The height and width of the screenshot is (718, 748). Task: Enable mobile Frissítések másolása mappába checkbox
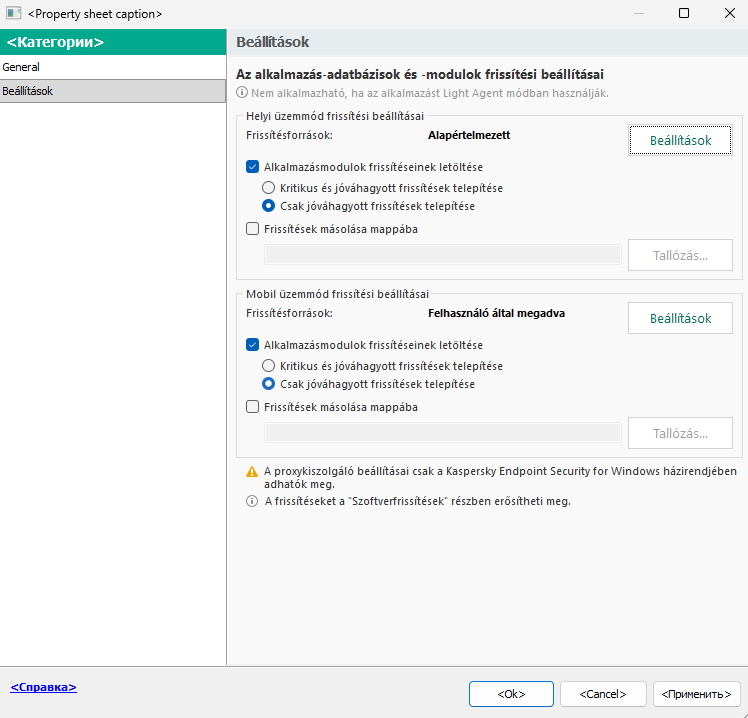click(x=252, y=407)
